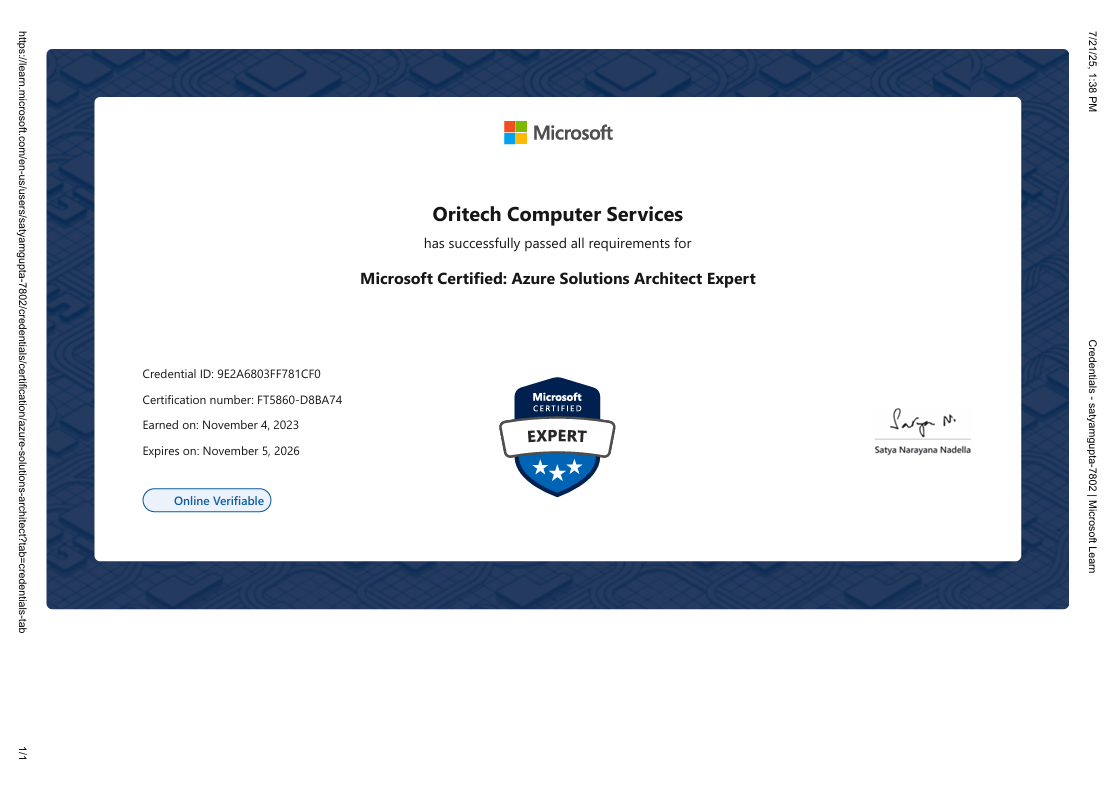Image resolution: width=1118 pixels, height=789 pixels.
Task: Click the name Satya Narayana Nadella
Action: [x=922, y=450]
